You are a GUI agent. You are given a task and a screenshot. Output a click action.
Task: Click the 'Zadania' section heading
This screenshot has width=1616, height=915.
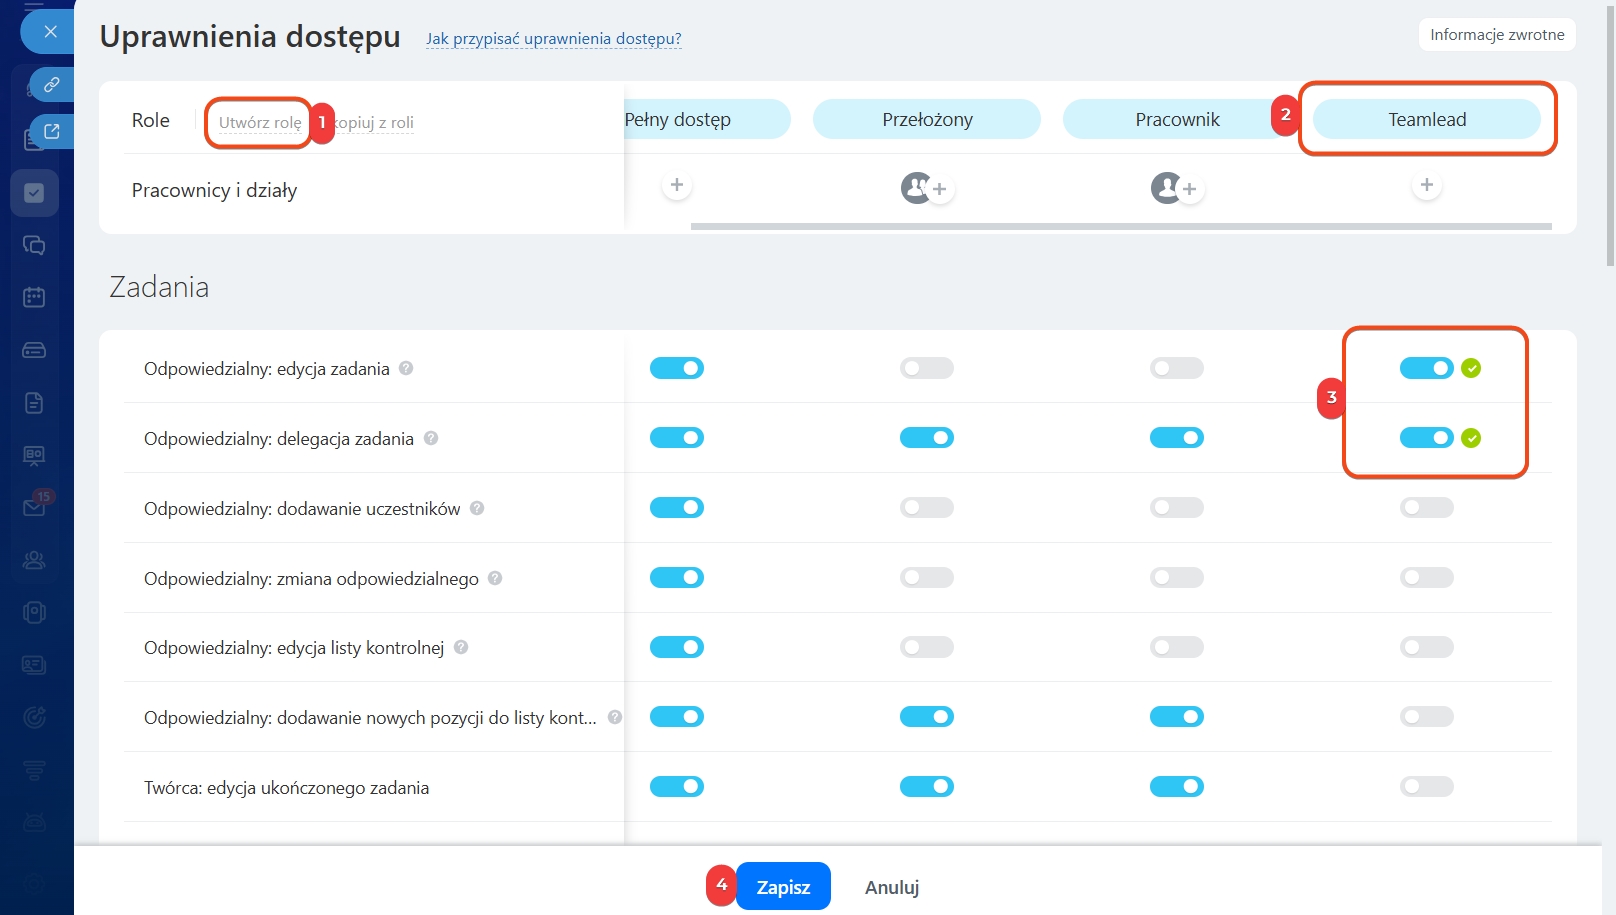point(159,287)
